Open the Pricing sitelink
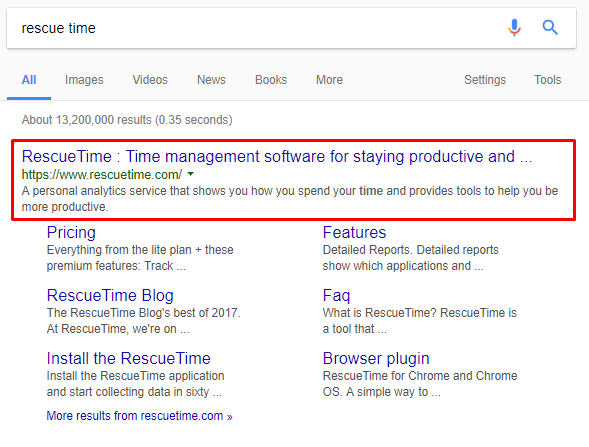Image resolution: width=589 pixels, height=447 pixels. (x=71, y=233)
